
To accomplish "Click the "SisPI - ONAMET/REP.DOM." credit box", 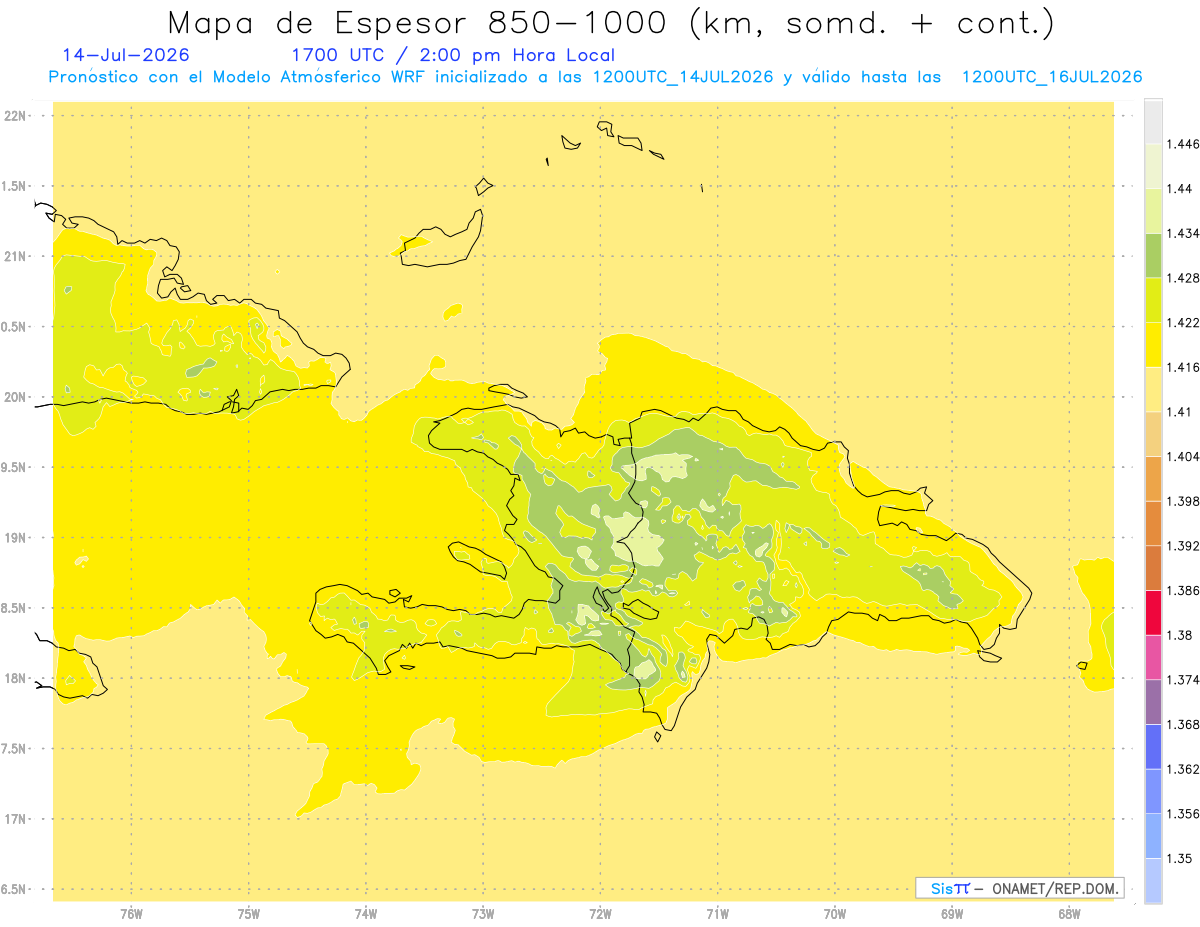I will pos(1020,888).
